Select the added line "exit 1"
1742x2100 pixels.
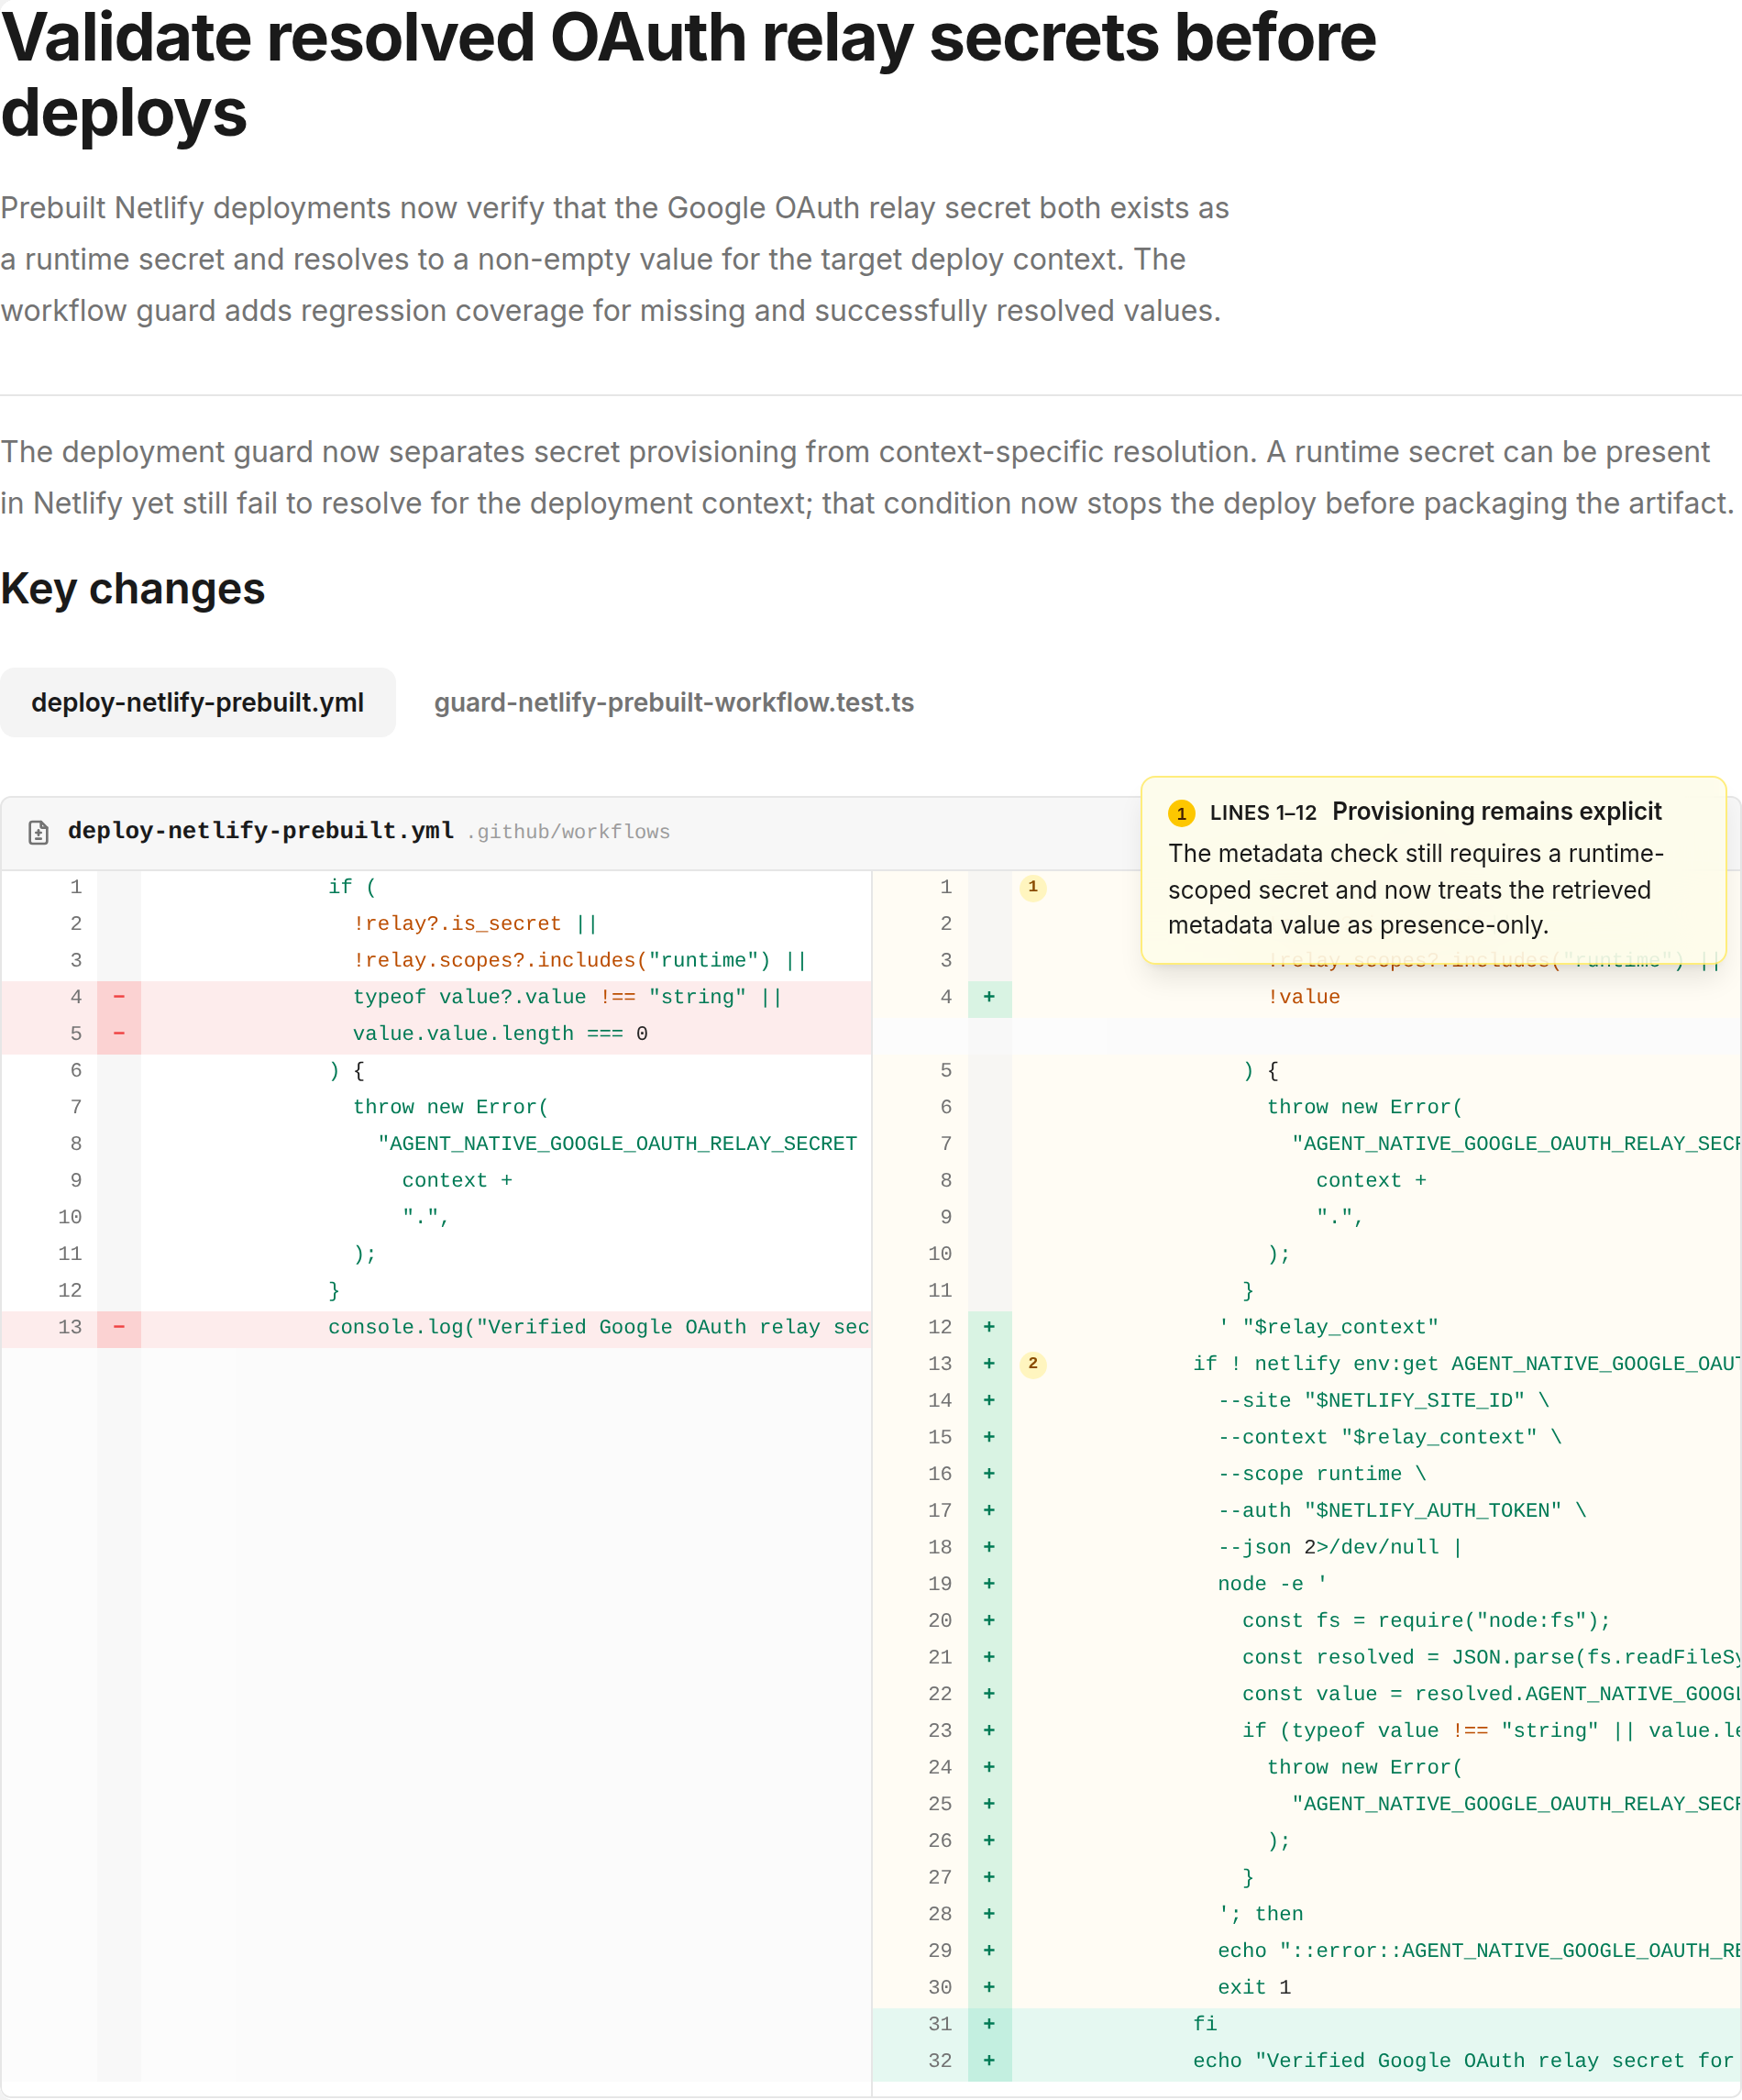(1307, 1987)
